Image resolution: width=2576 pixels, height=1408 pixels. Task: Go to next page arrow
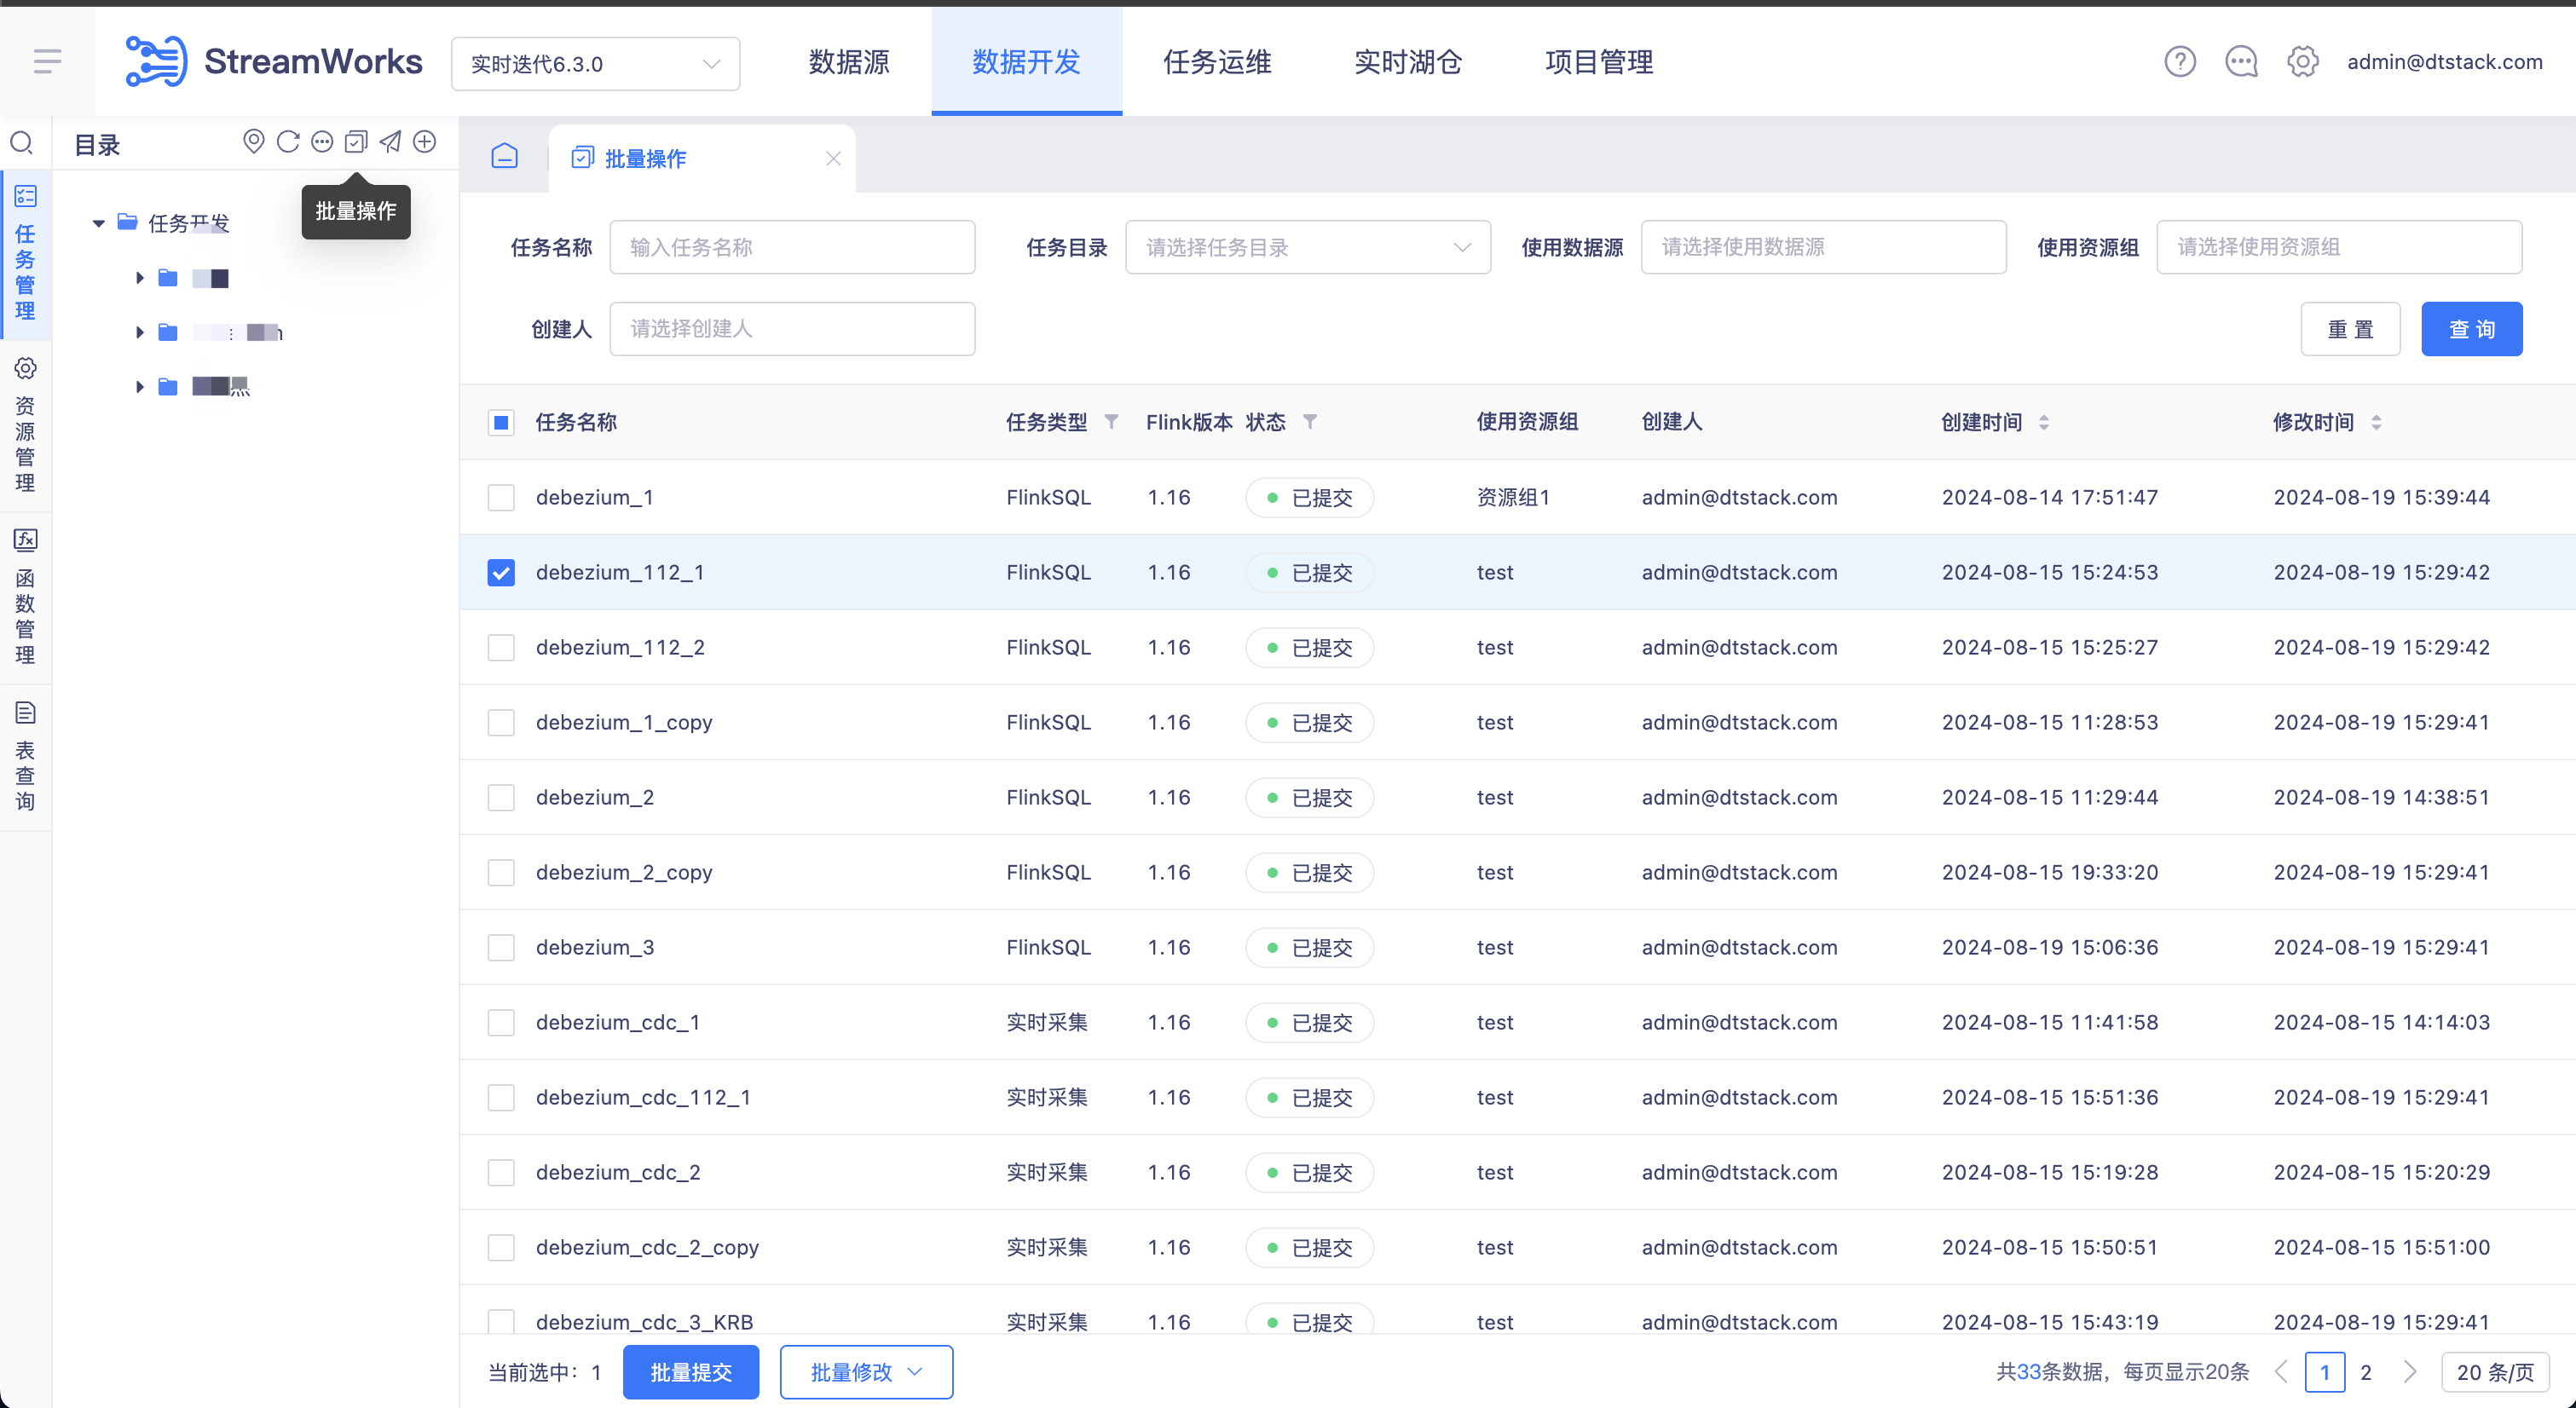[2410, 1372]
